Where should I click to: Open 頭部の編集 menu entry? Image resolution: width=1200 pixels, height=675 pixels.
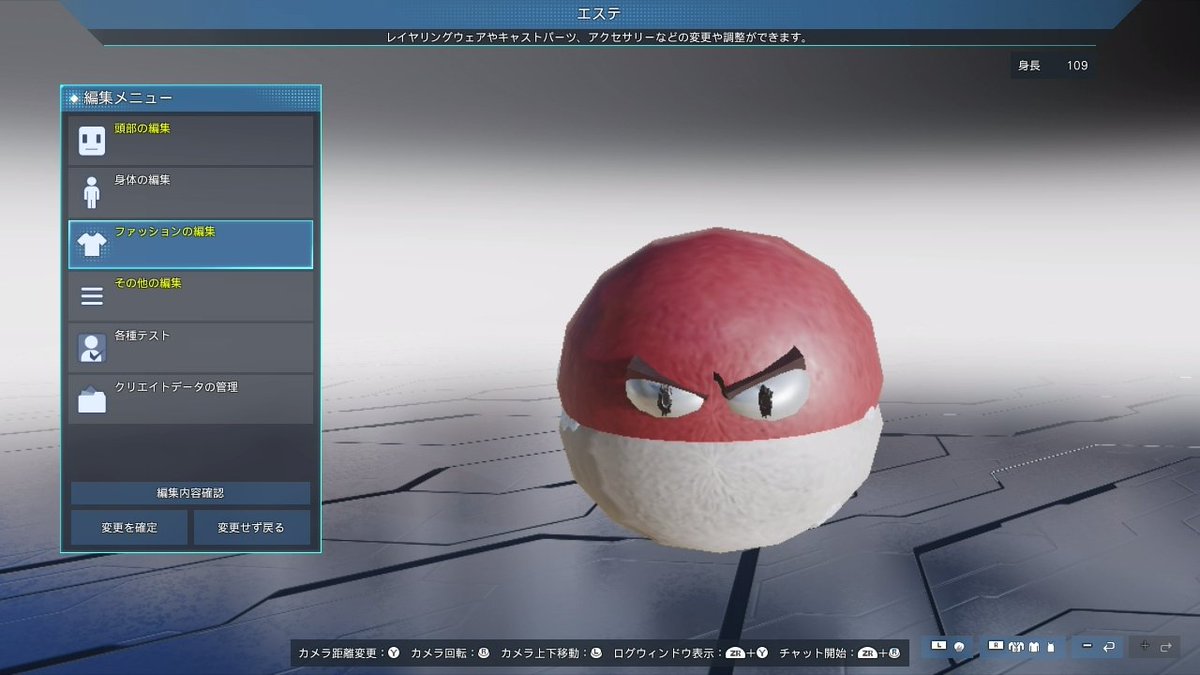[190, 140]
